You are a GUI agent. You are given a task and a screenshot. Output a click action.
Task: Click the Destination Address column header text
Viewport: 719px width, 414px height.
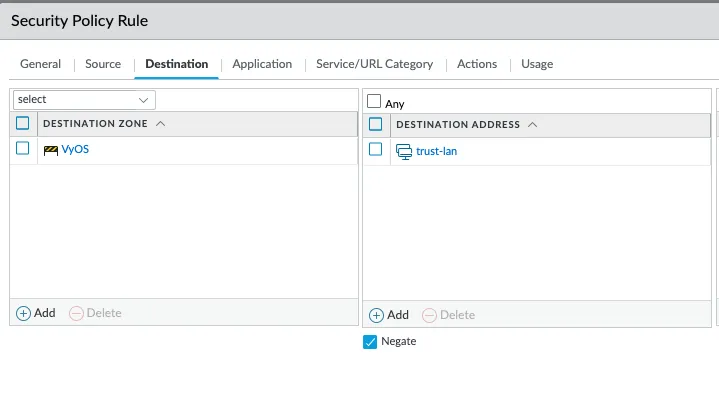(458, 124)
